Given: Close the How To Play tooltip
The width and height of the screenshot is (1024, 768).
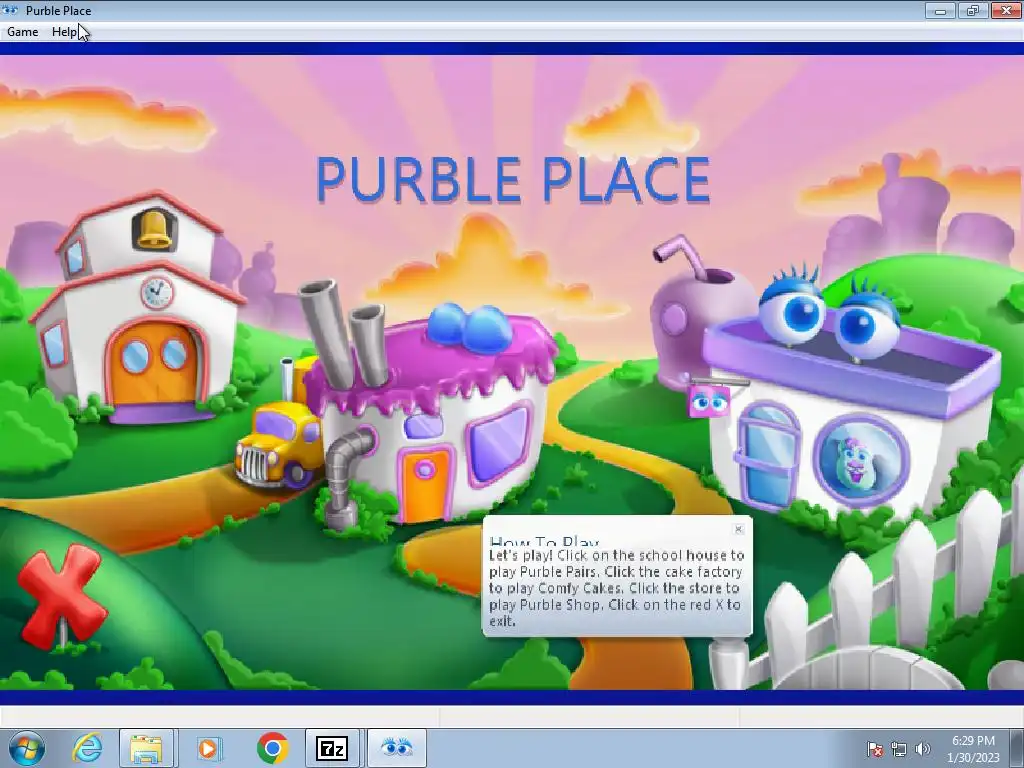Looking at the screenshot, I should pos(739,529).
